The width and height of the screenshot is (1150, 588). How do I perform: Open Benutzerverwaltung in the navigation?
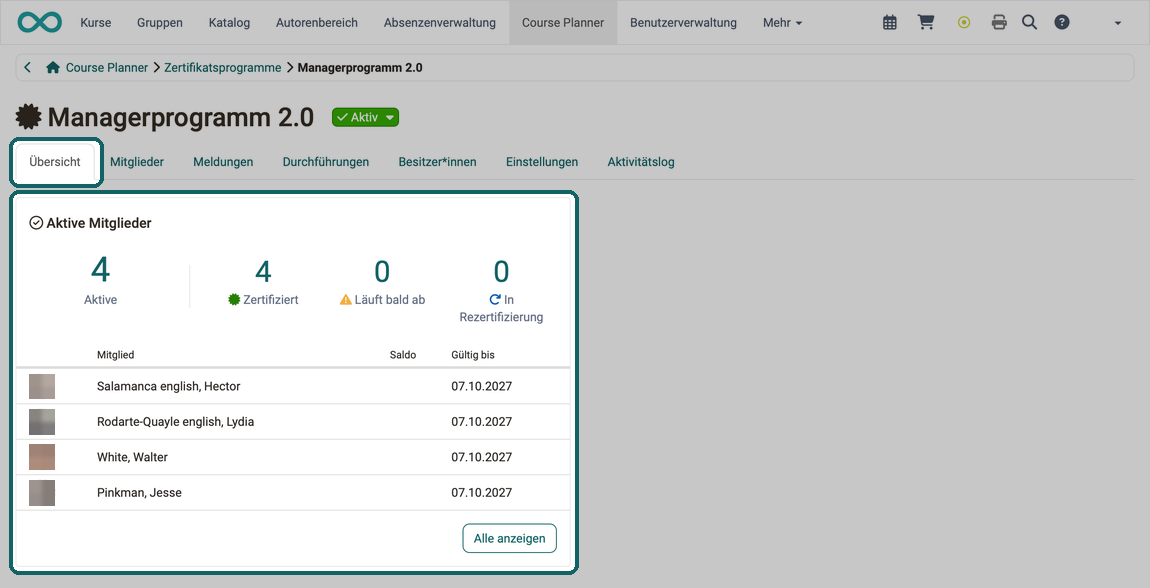(x=684, y=23)
